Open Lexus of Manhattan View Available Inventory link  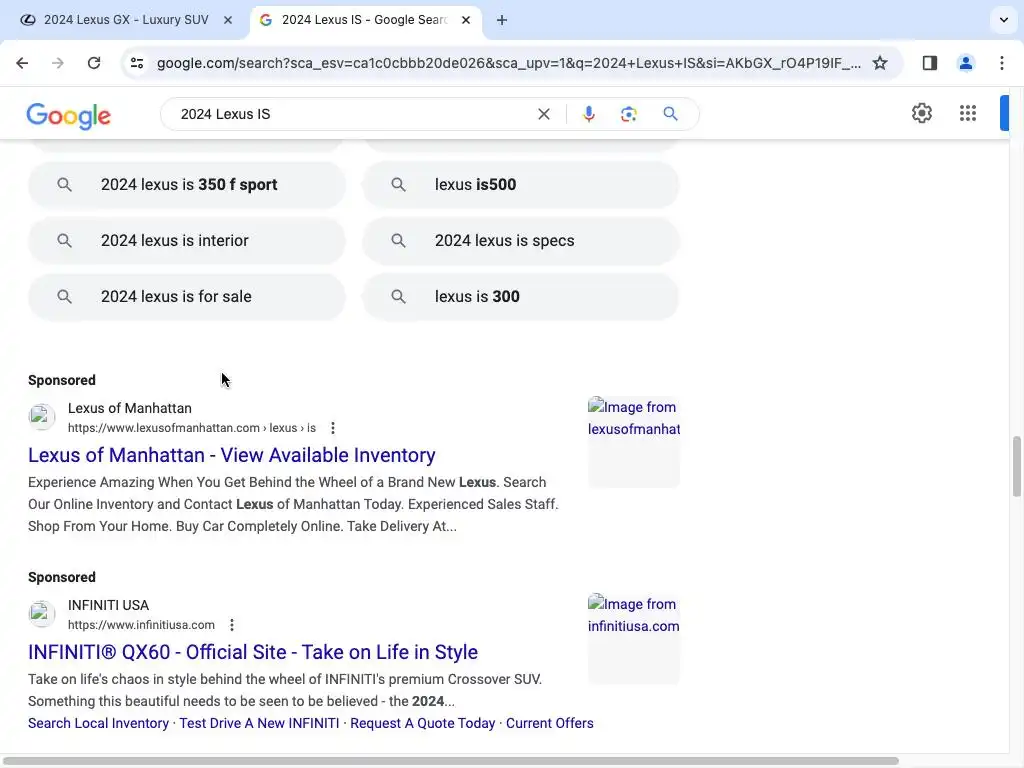pyautogui.click(x=232, y=455)
